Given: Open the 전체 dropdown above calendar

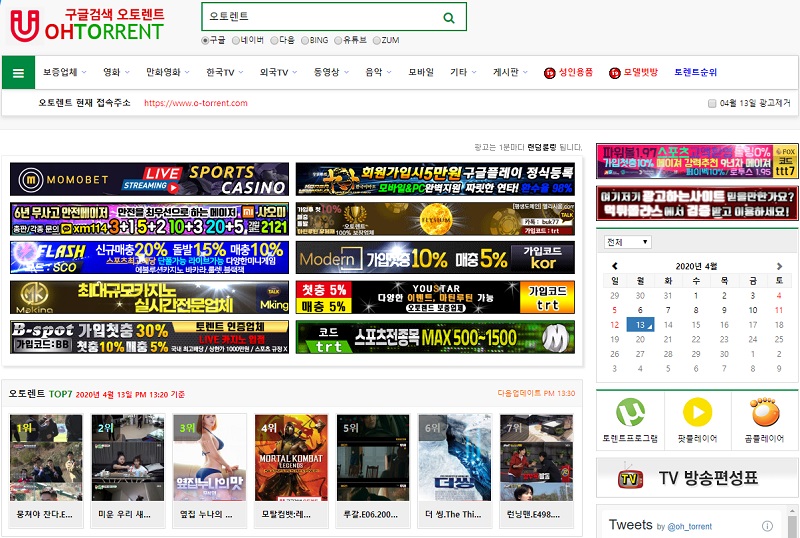Looking at the screenshot, I should click(628, 242).
